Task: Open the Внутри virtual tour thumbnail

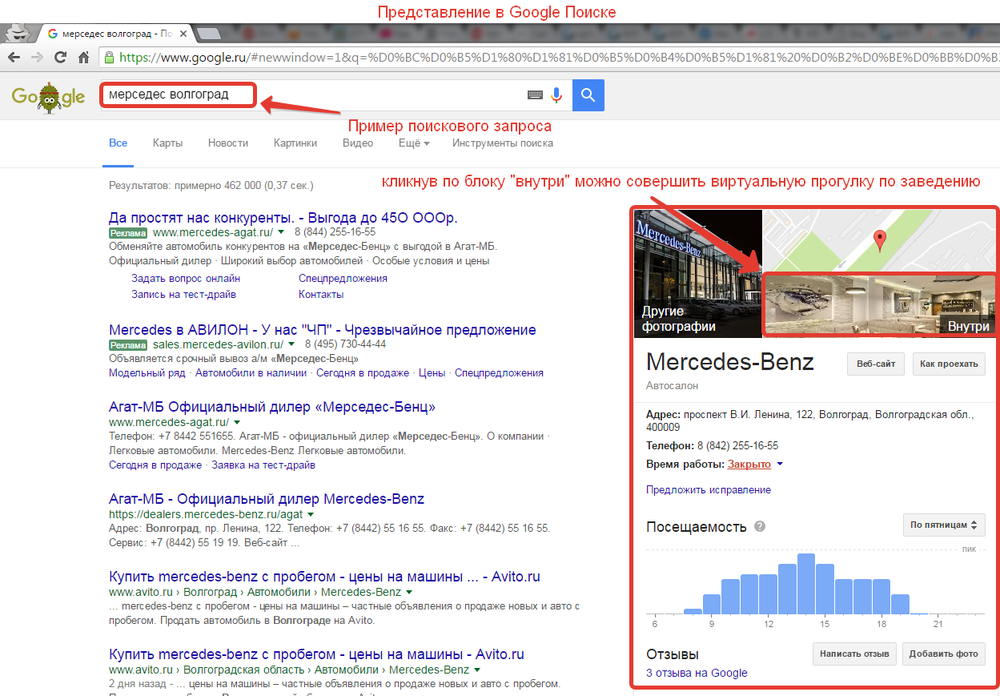Action: point(879,305)
